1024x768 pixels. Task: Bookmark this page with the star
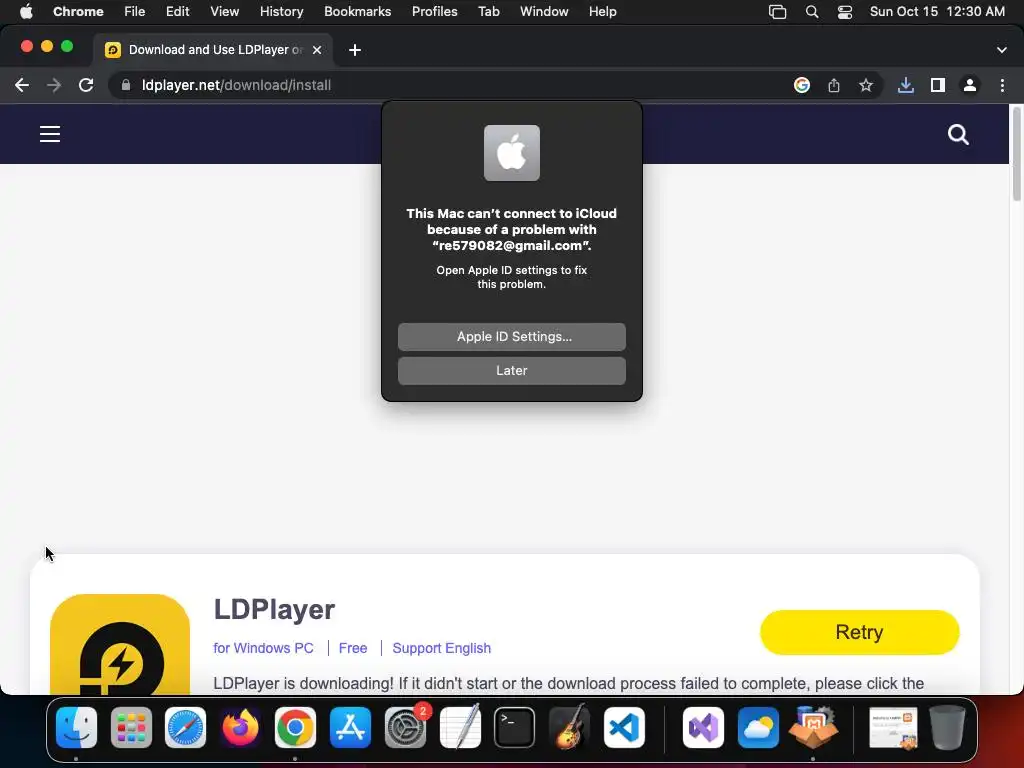click(866, 85)
